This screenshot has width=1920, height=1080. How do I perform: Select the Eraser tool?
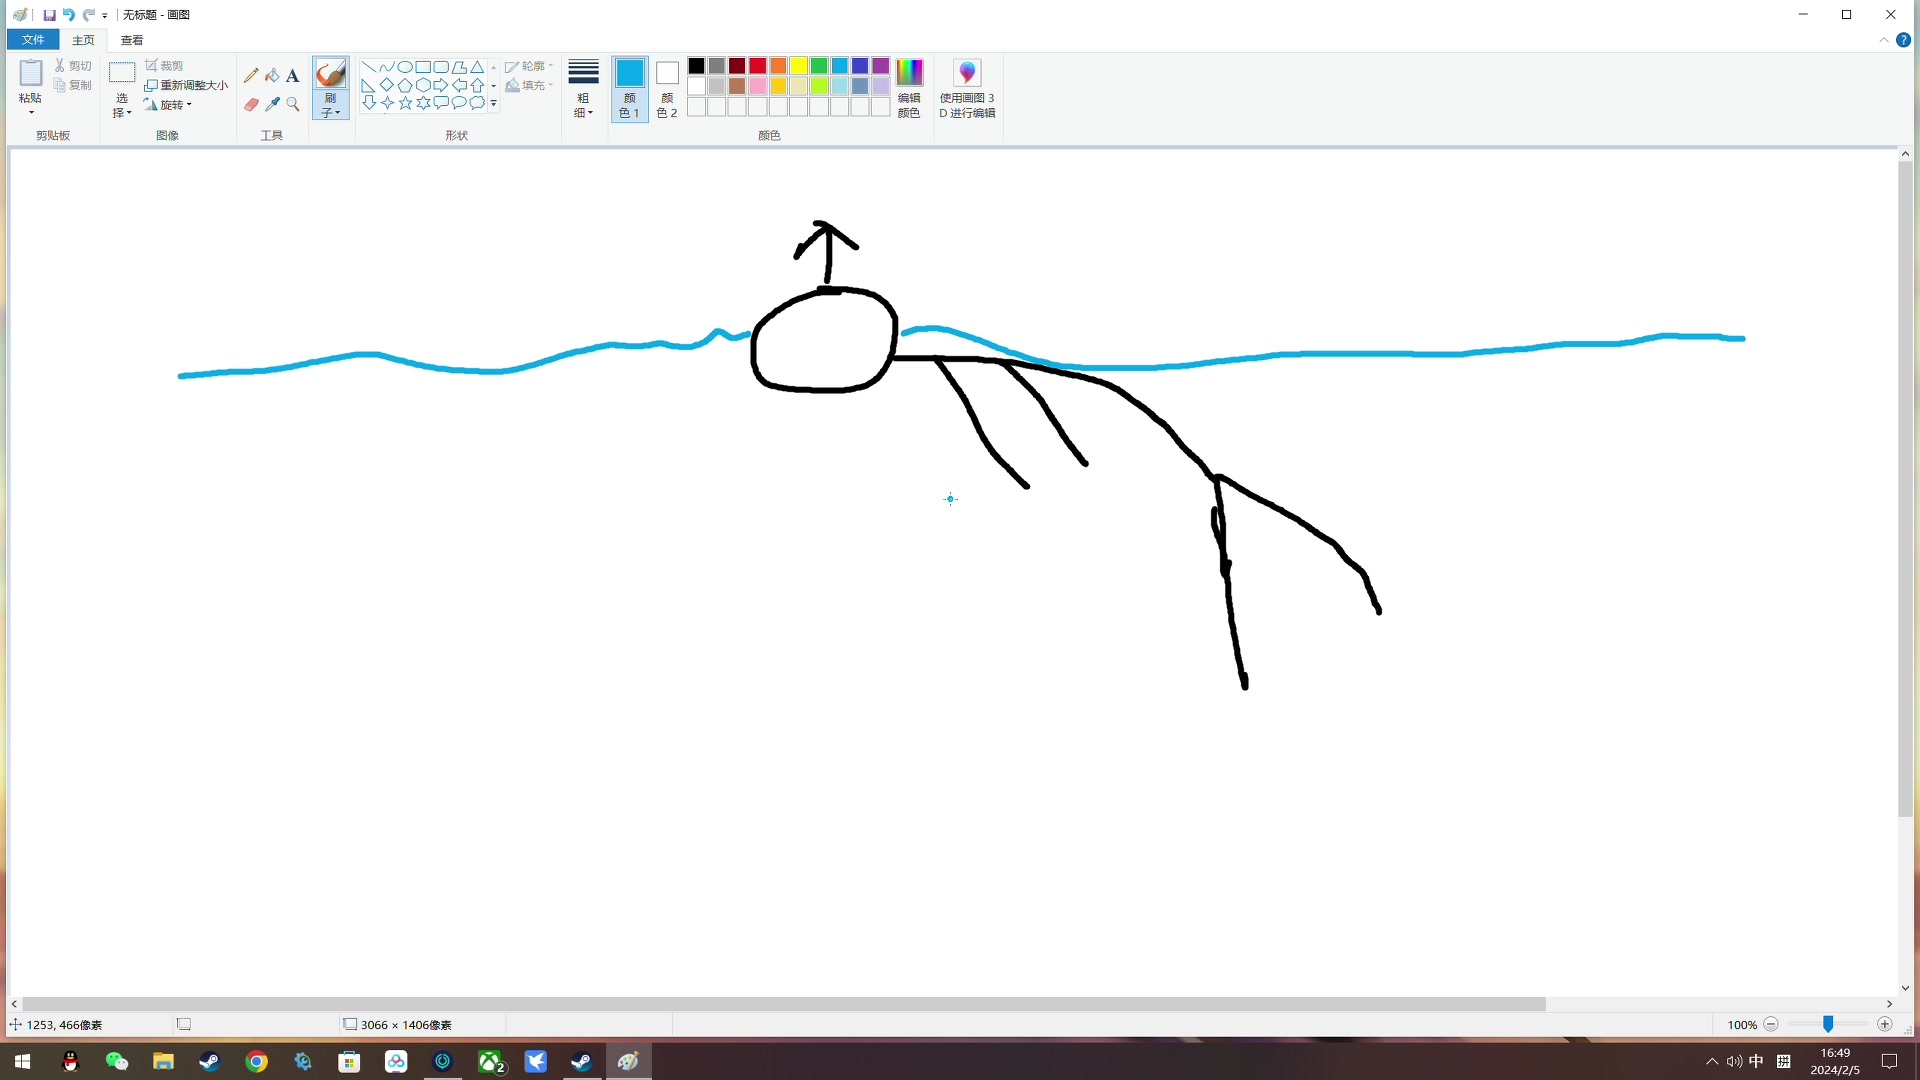pyautogui.click(x=251, y=104)
